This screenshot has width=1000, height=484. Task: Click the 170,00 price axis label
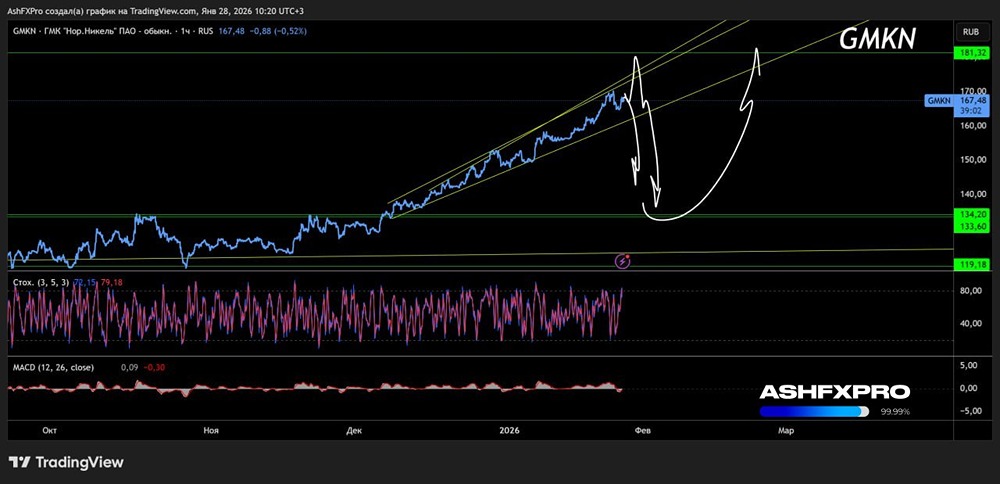click(x=973, y=91)
